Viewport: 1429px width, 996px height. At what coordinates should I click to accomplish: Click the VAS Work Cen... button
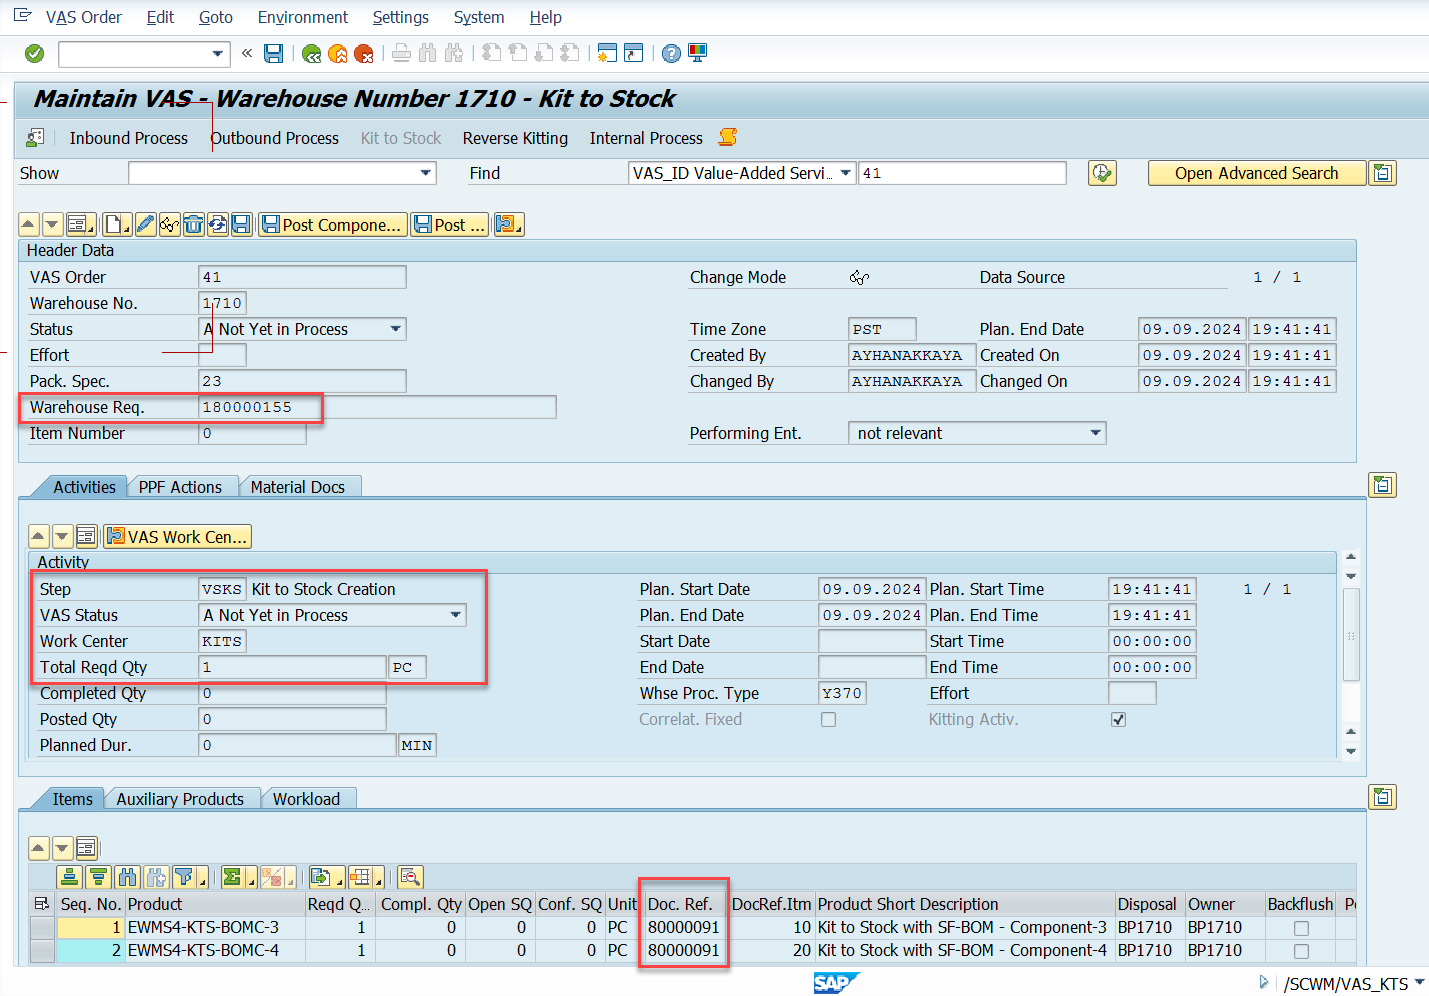(x=177, y=537)
